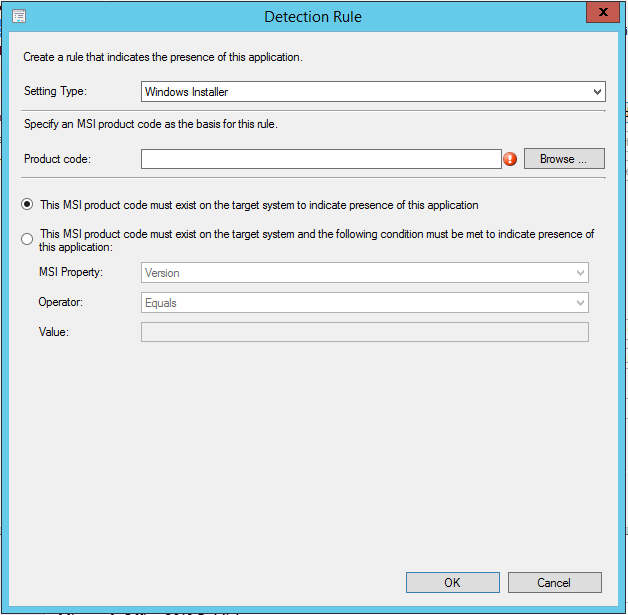Click the red error icon beside Product code
Image resolution: width=628 pixels, height=615 pixels.
510,159
